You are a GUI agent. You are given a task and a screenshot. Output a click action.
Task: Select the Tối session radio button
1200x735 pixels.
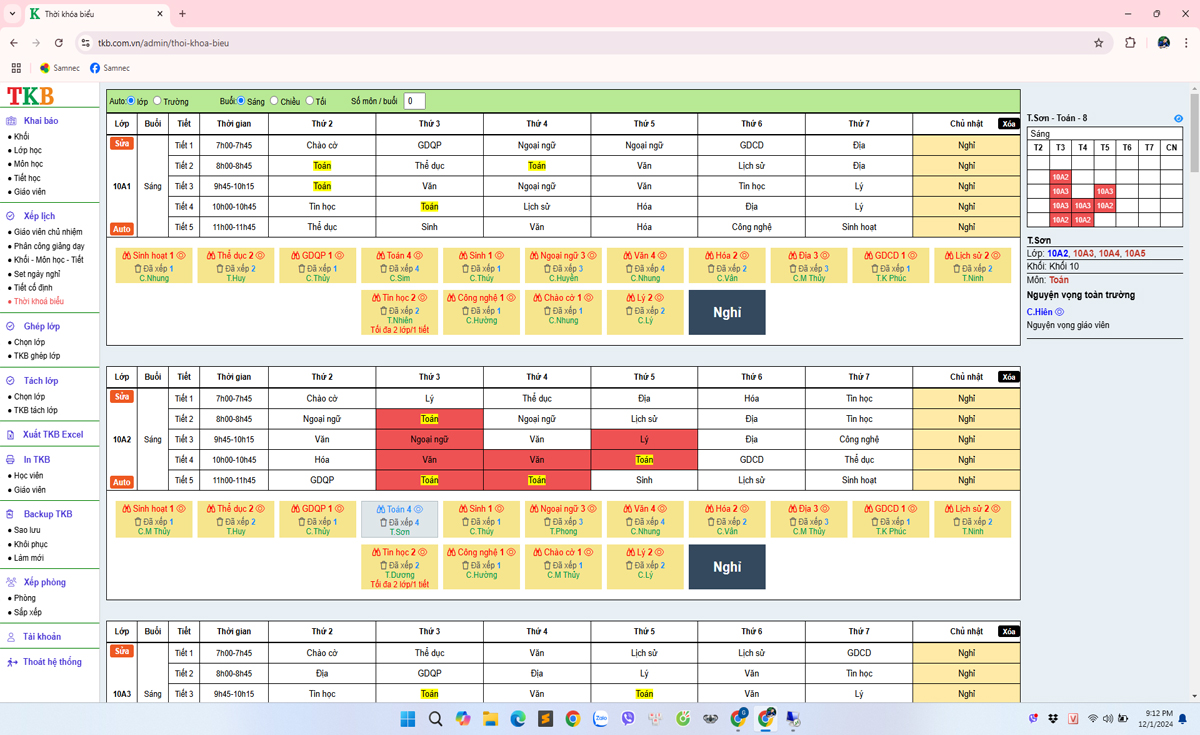[309, 101]
